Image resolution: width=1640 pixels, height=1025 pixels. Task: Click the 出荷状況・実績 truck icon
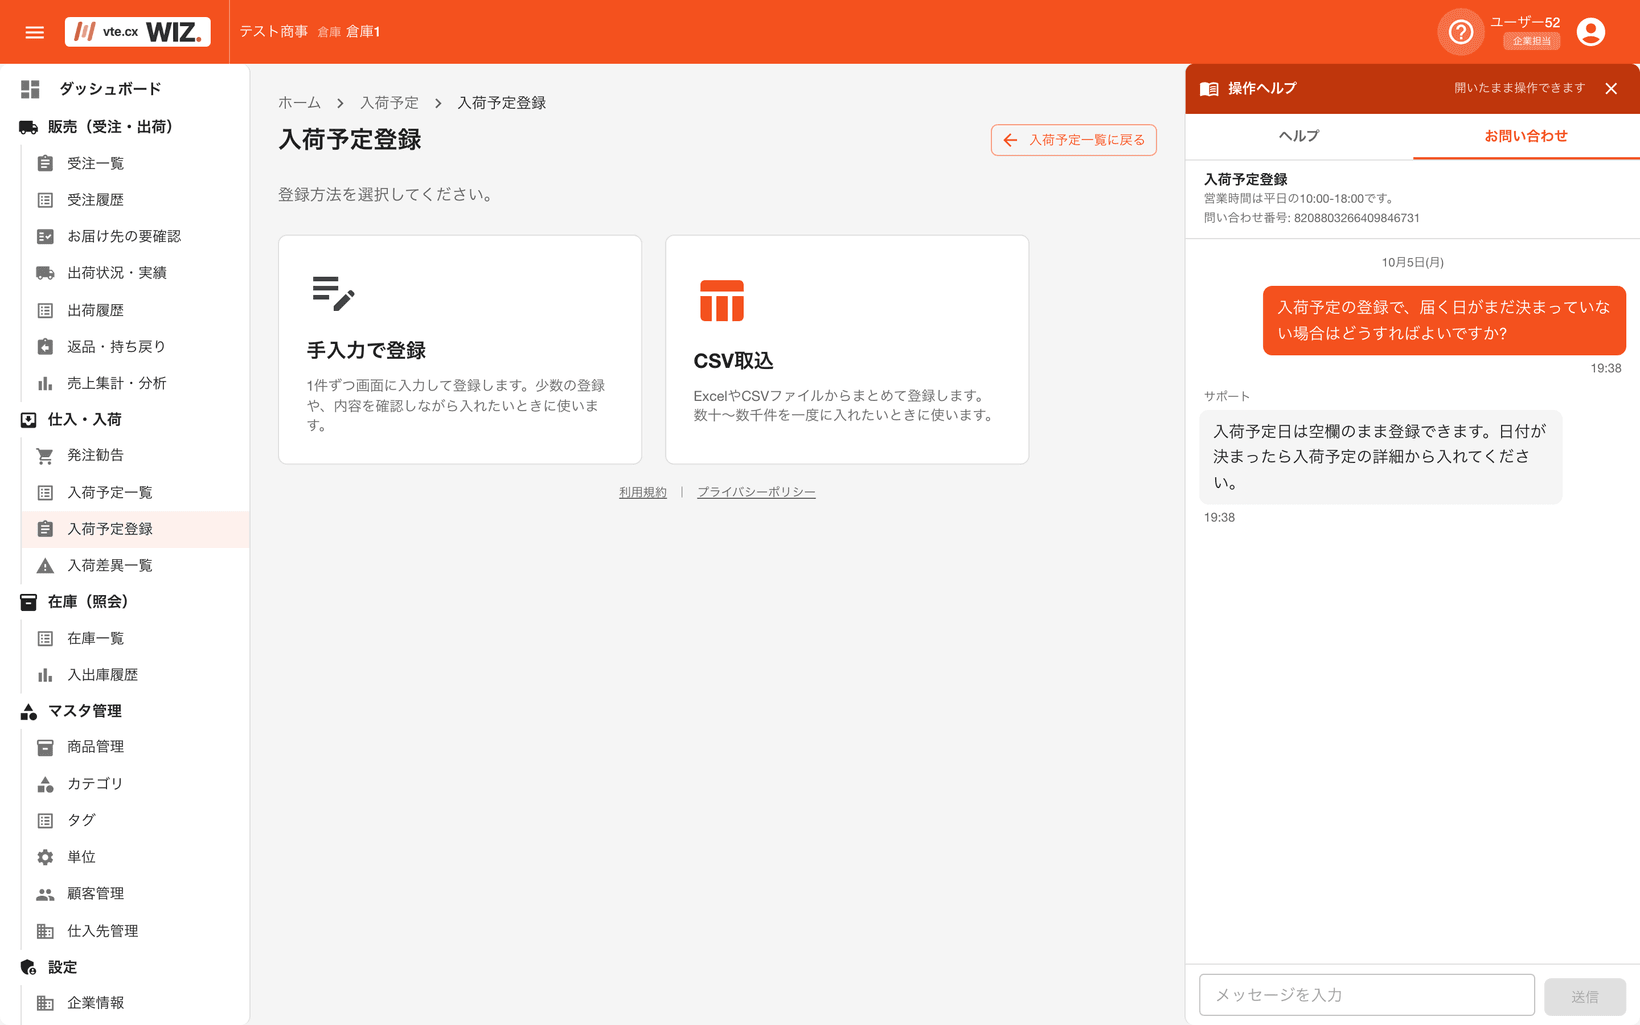[x=45, y=273]
